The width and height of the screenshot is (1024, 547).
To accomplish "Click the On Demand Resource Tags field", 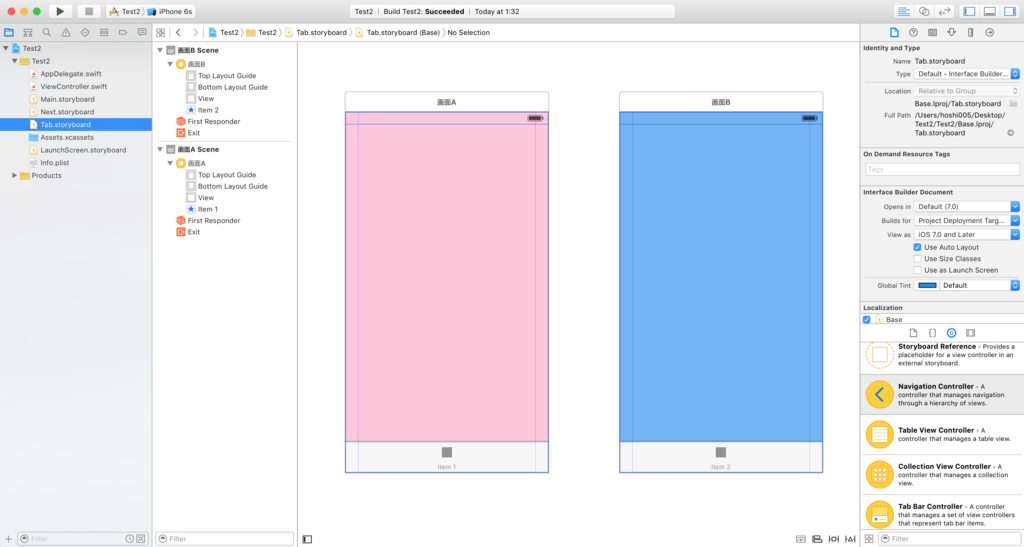I will tap(942, 169).
